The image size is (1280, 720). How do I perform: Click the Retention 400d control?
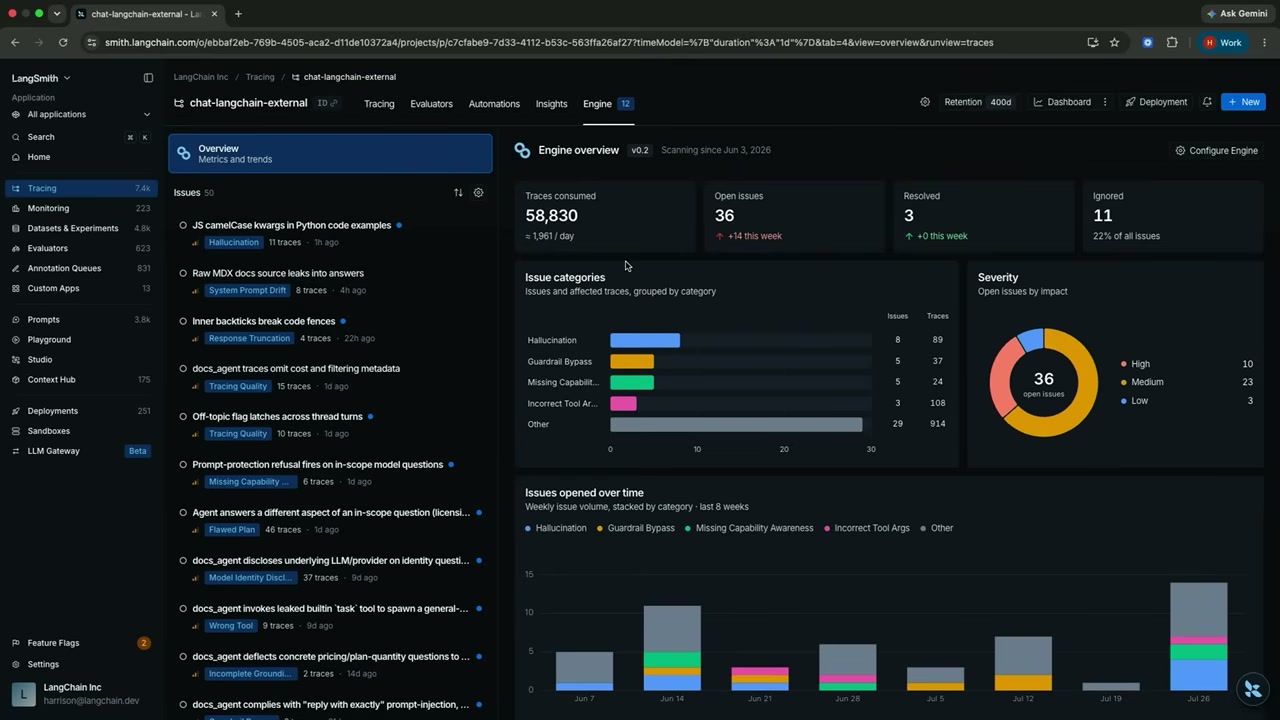978,102
